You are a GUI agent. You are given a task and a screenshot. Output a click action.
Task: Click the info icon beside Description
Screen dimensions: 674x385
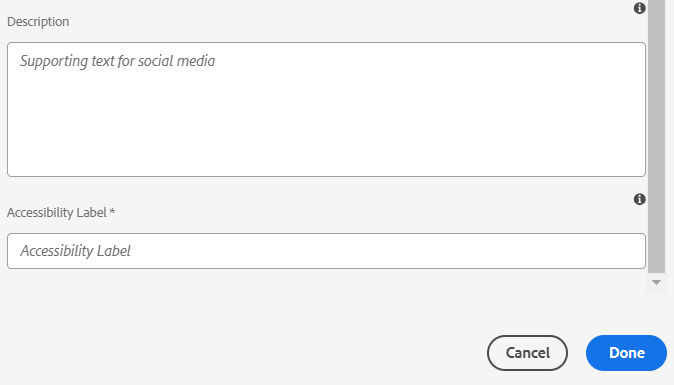(x=639, y=8)
